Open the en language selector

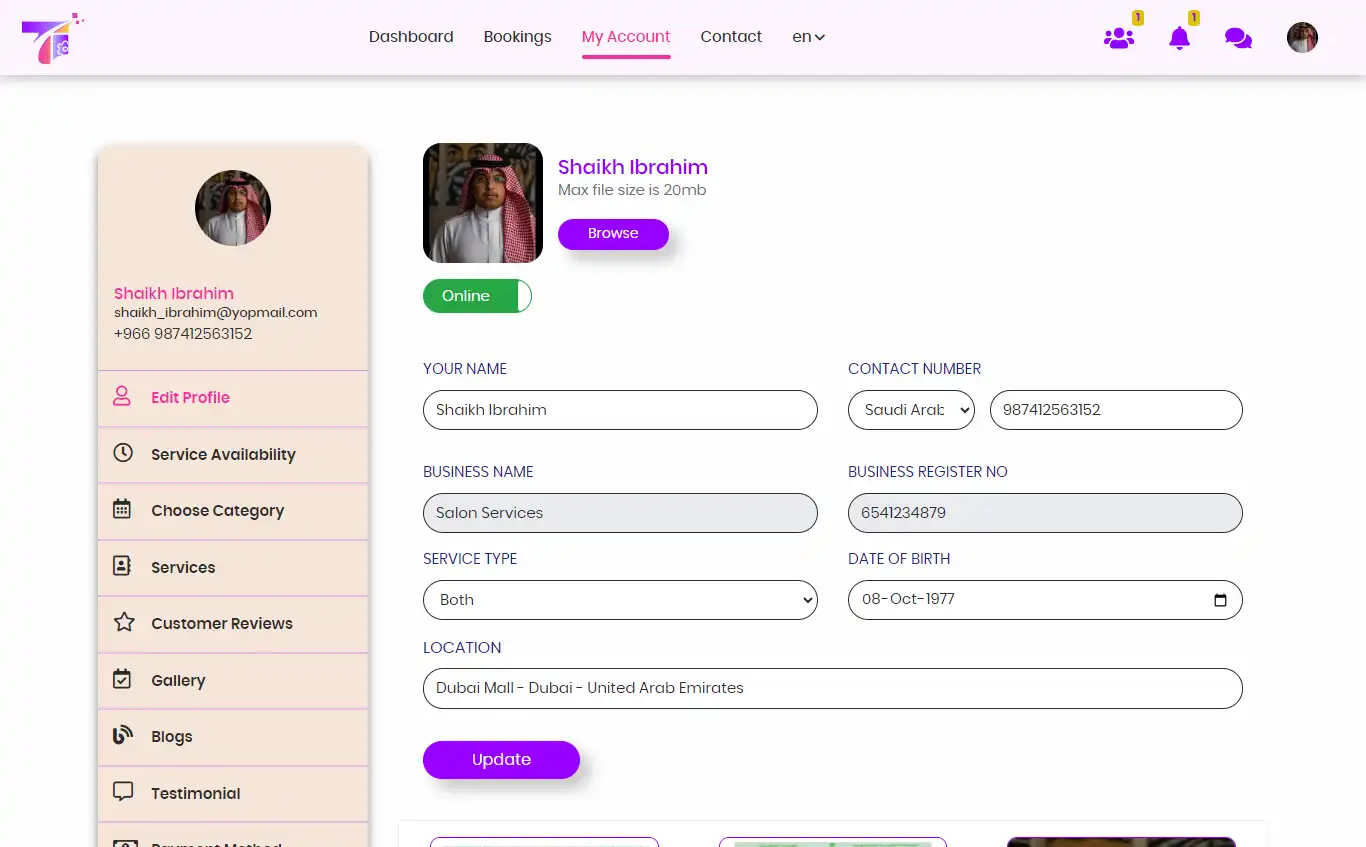(808, 37)
